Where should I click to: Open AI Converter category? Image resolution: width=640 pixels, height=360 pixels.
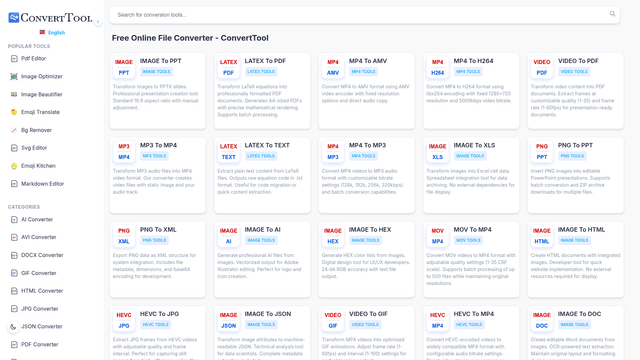[x=37, y=219]
